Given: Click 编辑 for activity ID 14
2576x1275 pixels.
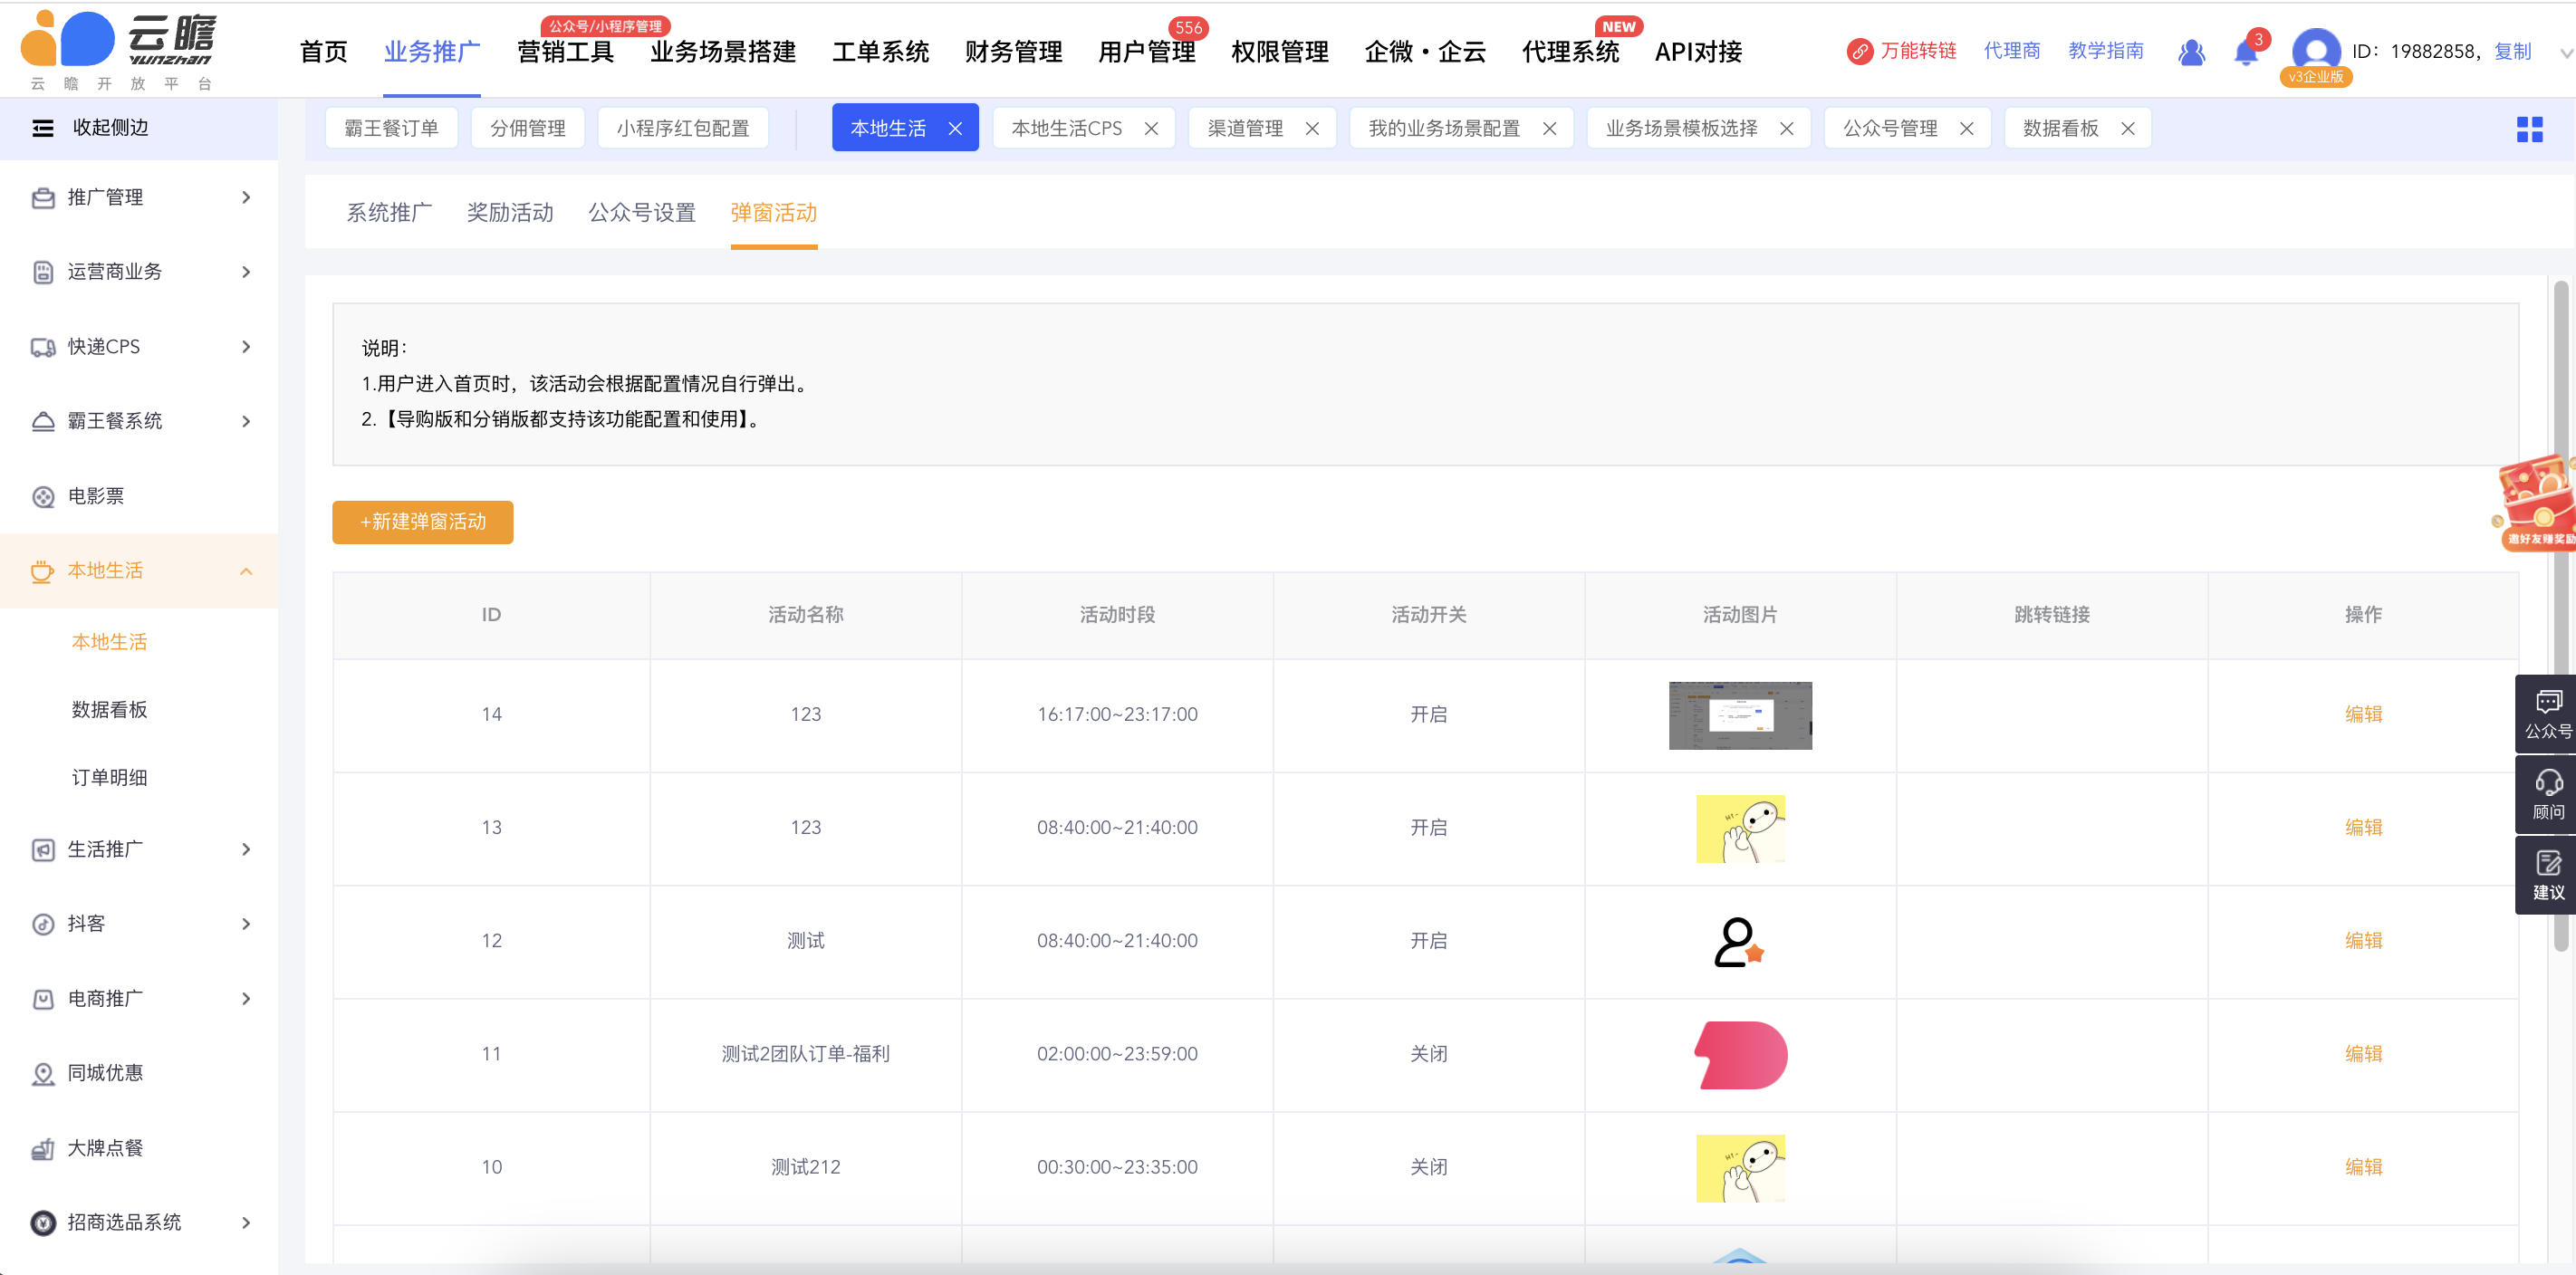Looking at the screenshot, I should 2363,714.
